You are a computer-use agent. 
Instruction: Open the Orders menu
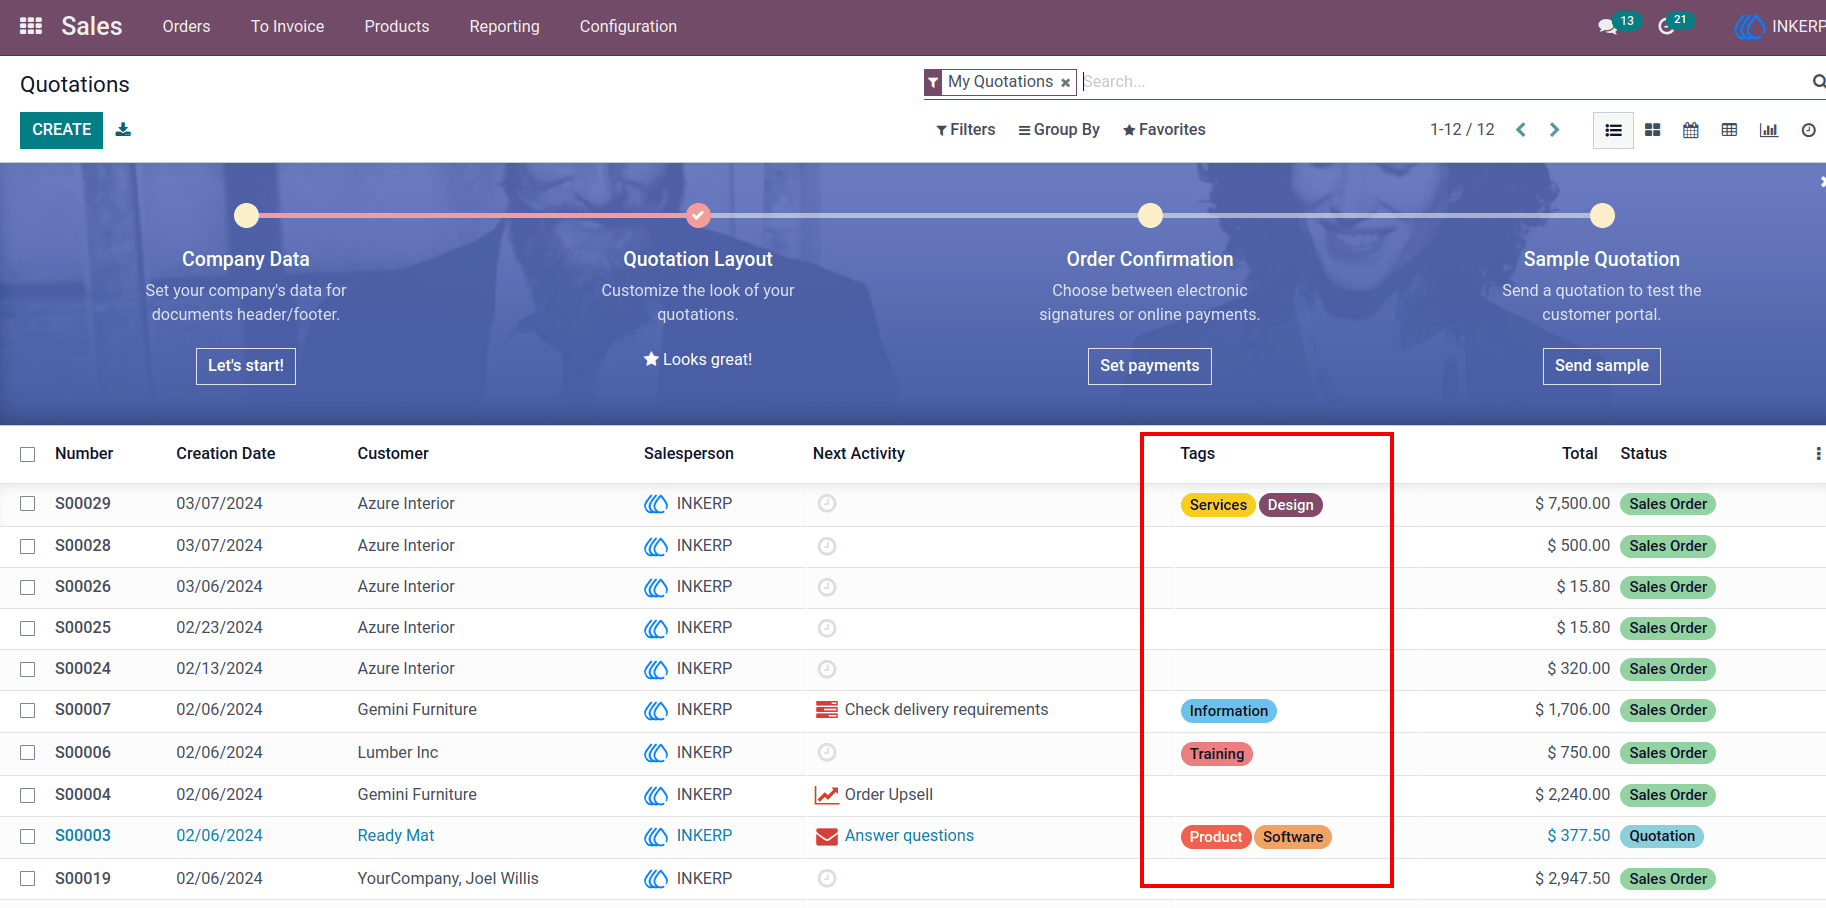[x=186, y=27]
